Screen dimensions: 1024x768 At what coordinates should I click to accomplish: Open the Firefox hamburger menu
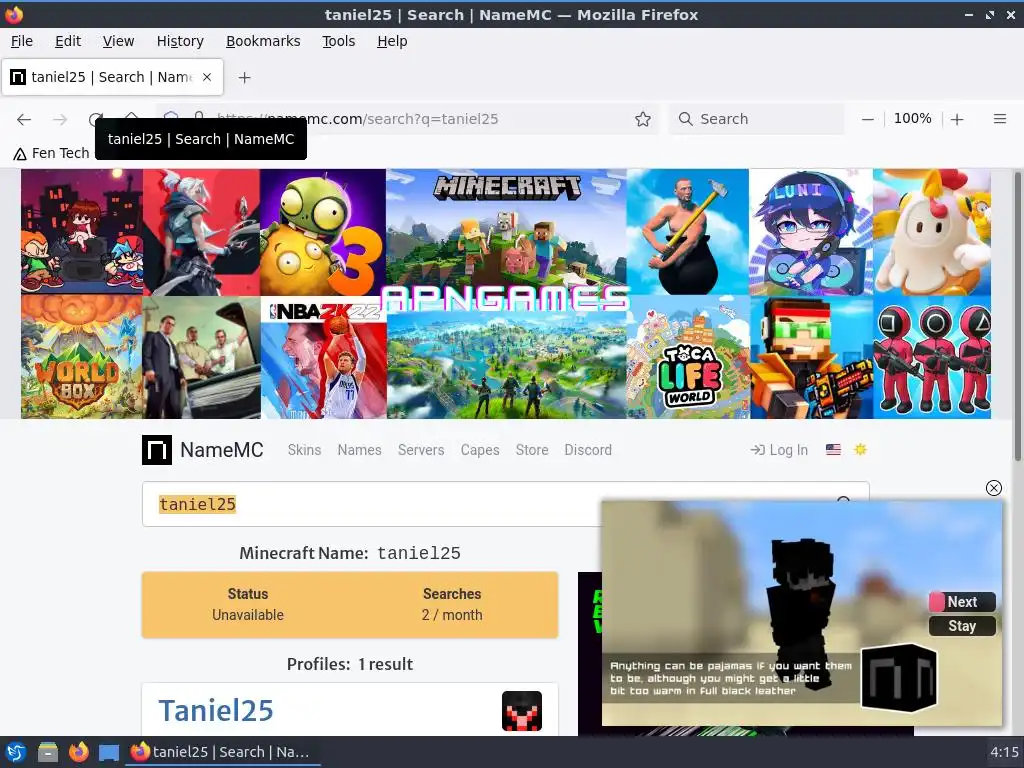999,119
